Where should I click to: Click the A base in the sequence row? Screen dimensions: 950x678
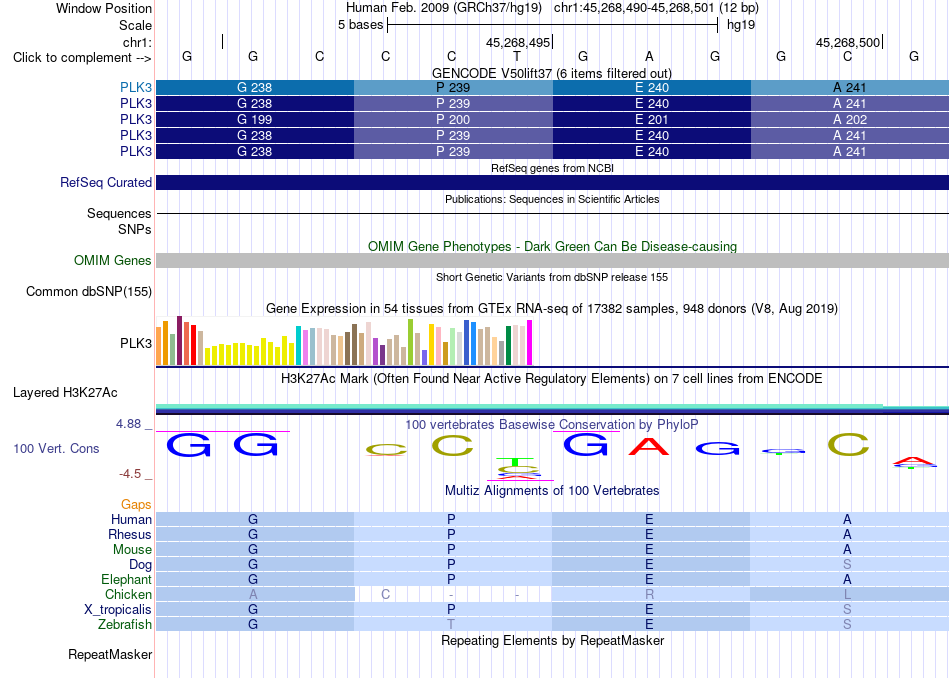649,56
